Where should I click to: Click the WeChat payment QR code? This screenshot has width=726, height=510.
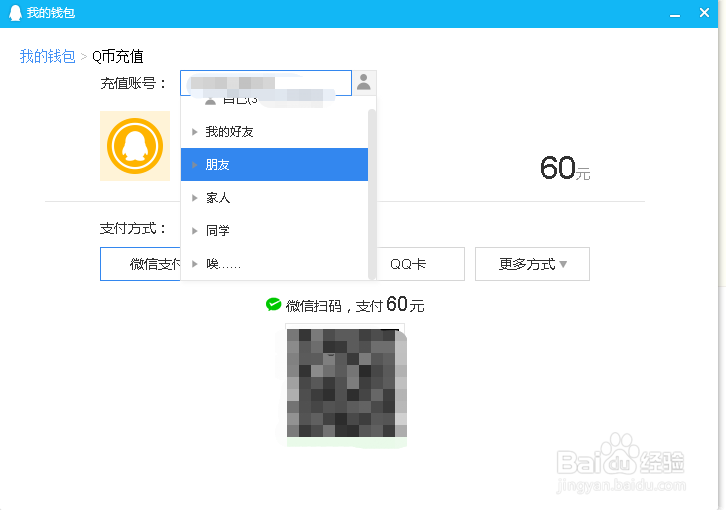pos(346,383)
